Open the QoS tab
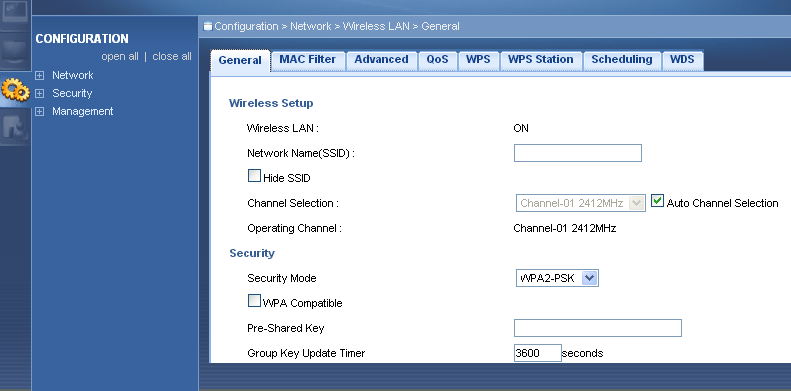 [x=437, y=60]
